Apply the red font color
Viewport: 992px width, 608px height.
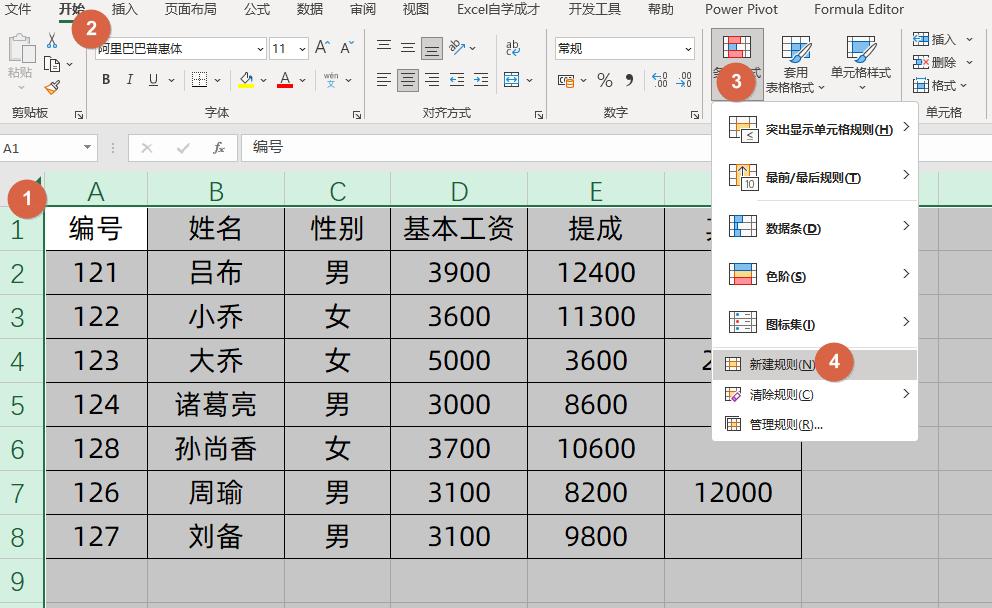click(x=286, y=79)
